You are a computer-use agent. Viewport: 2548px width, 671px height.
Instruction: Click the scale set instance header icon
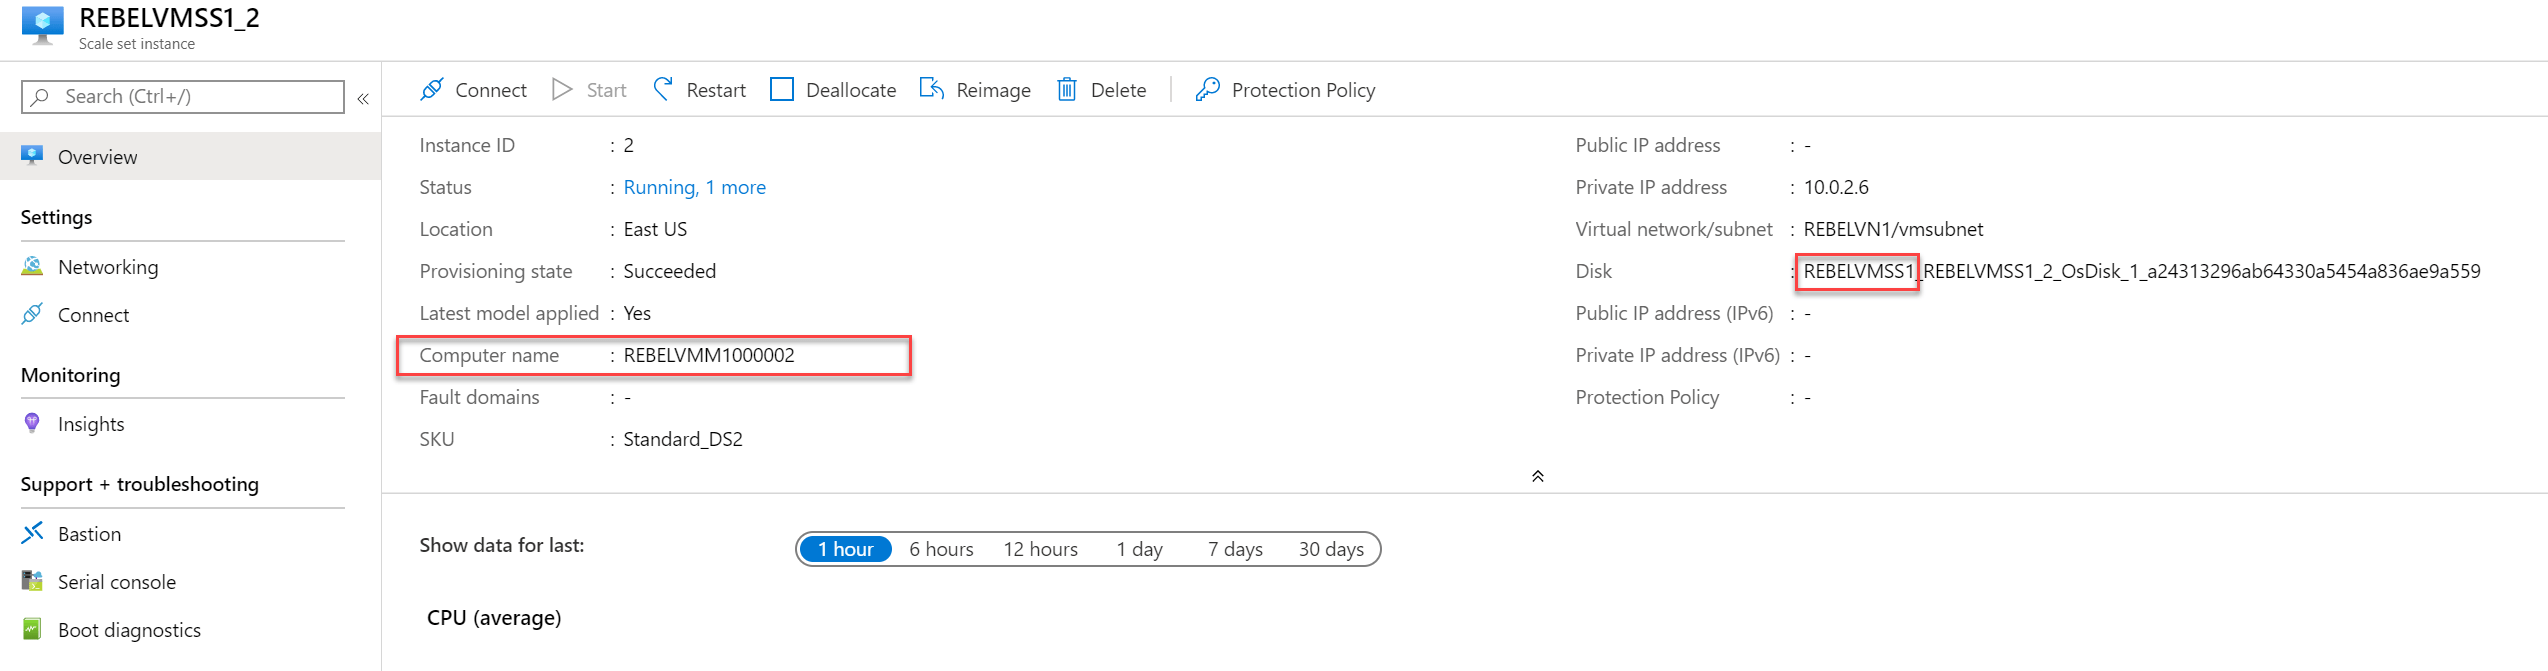pos(42,25)
